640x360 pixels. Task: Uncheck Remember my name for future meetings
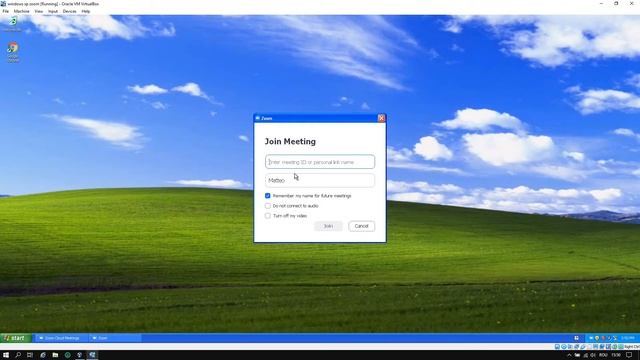(268, 196)
